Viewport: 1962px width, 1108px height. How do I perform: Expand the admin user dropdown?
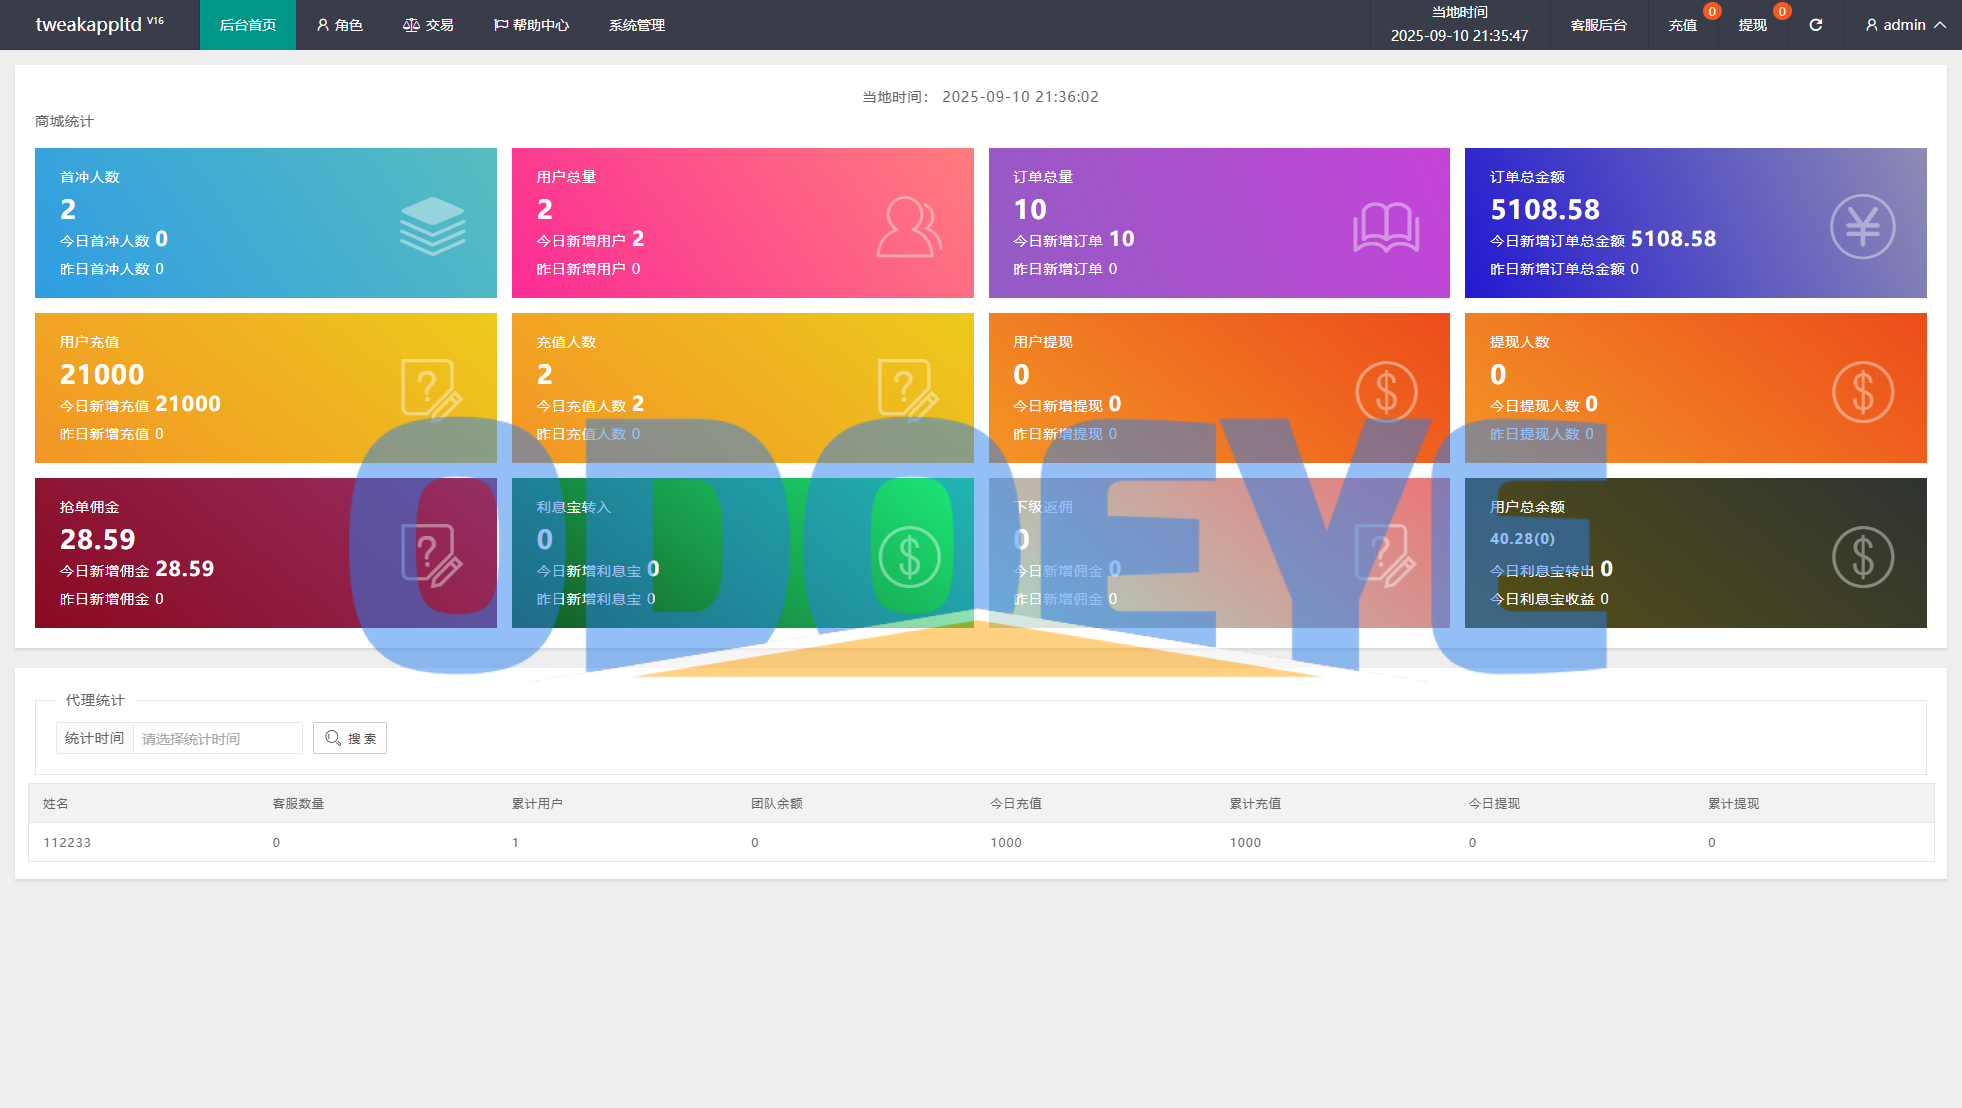tap(1905, 25)
